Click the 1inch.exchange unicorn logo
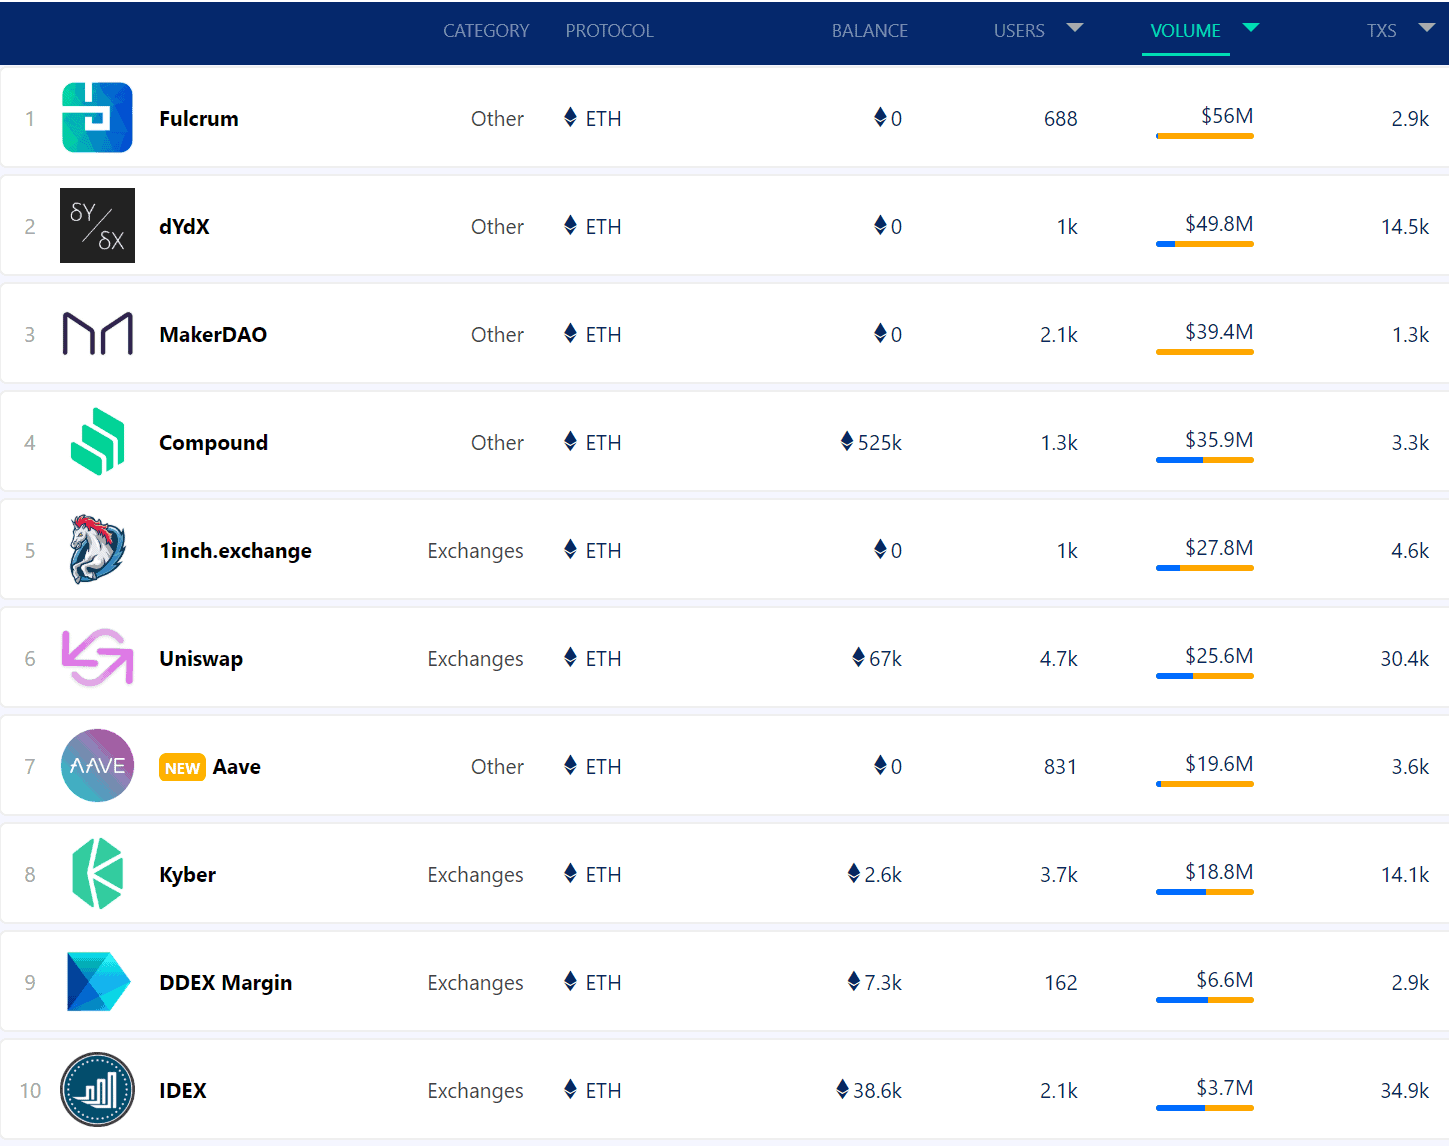Viewport: 1449px width, 1146px height. tap(97, 550)
